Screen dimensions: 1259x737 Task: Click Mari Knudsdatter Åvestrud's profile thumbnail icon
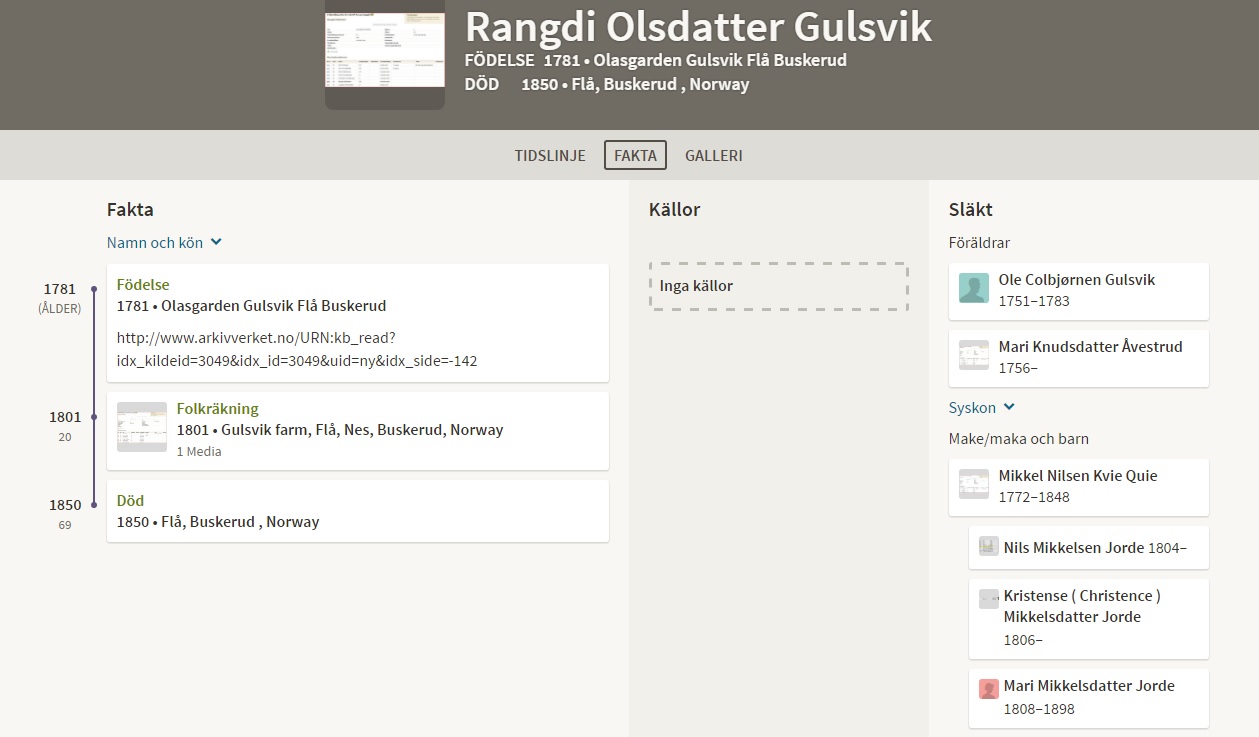(x=974, y=355)
